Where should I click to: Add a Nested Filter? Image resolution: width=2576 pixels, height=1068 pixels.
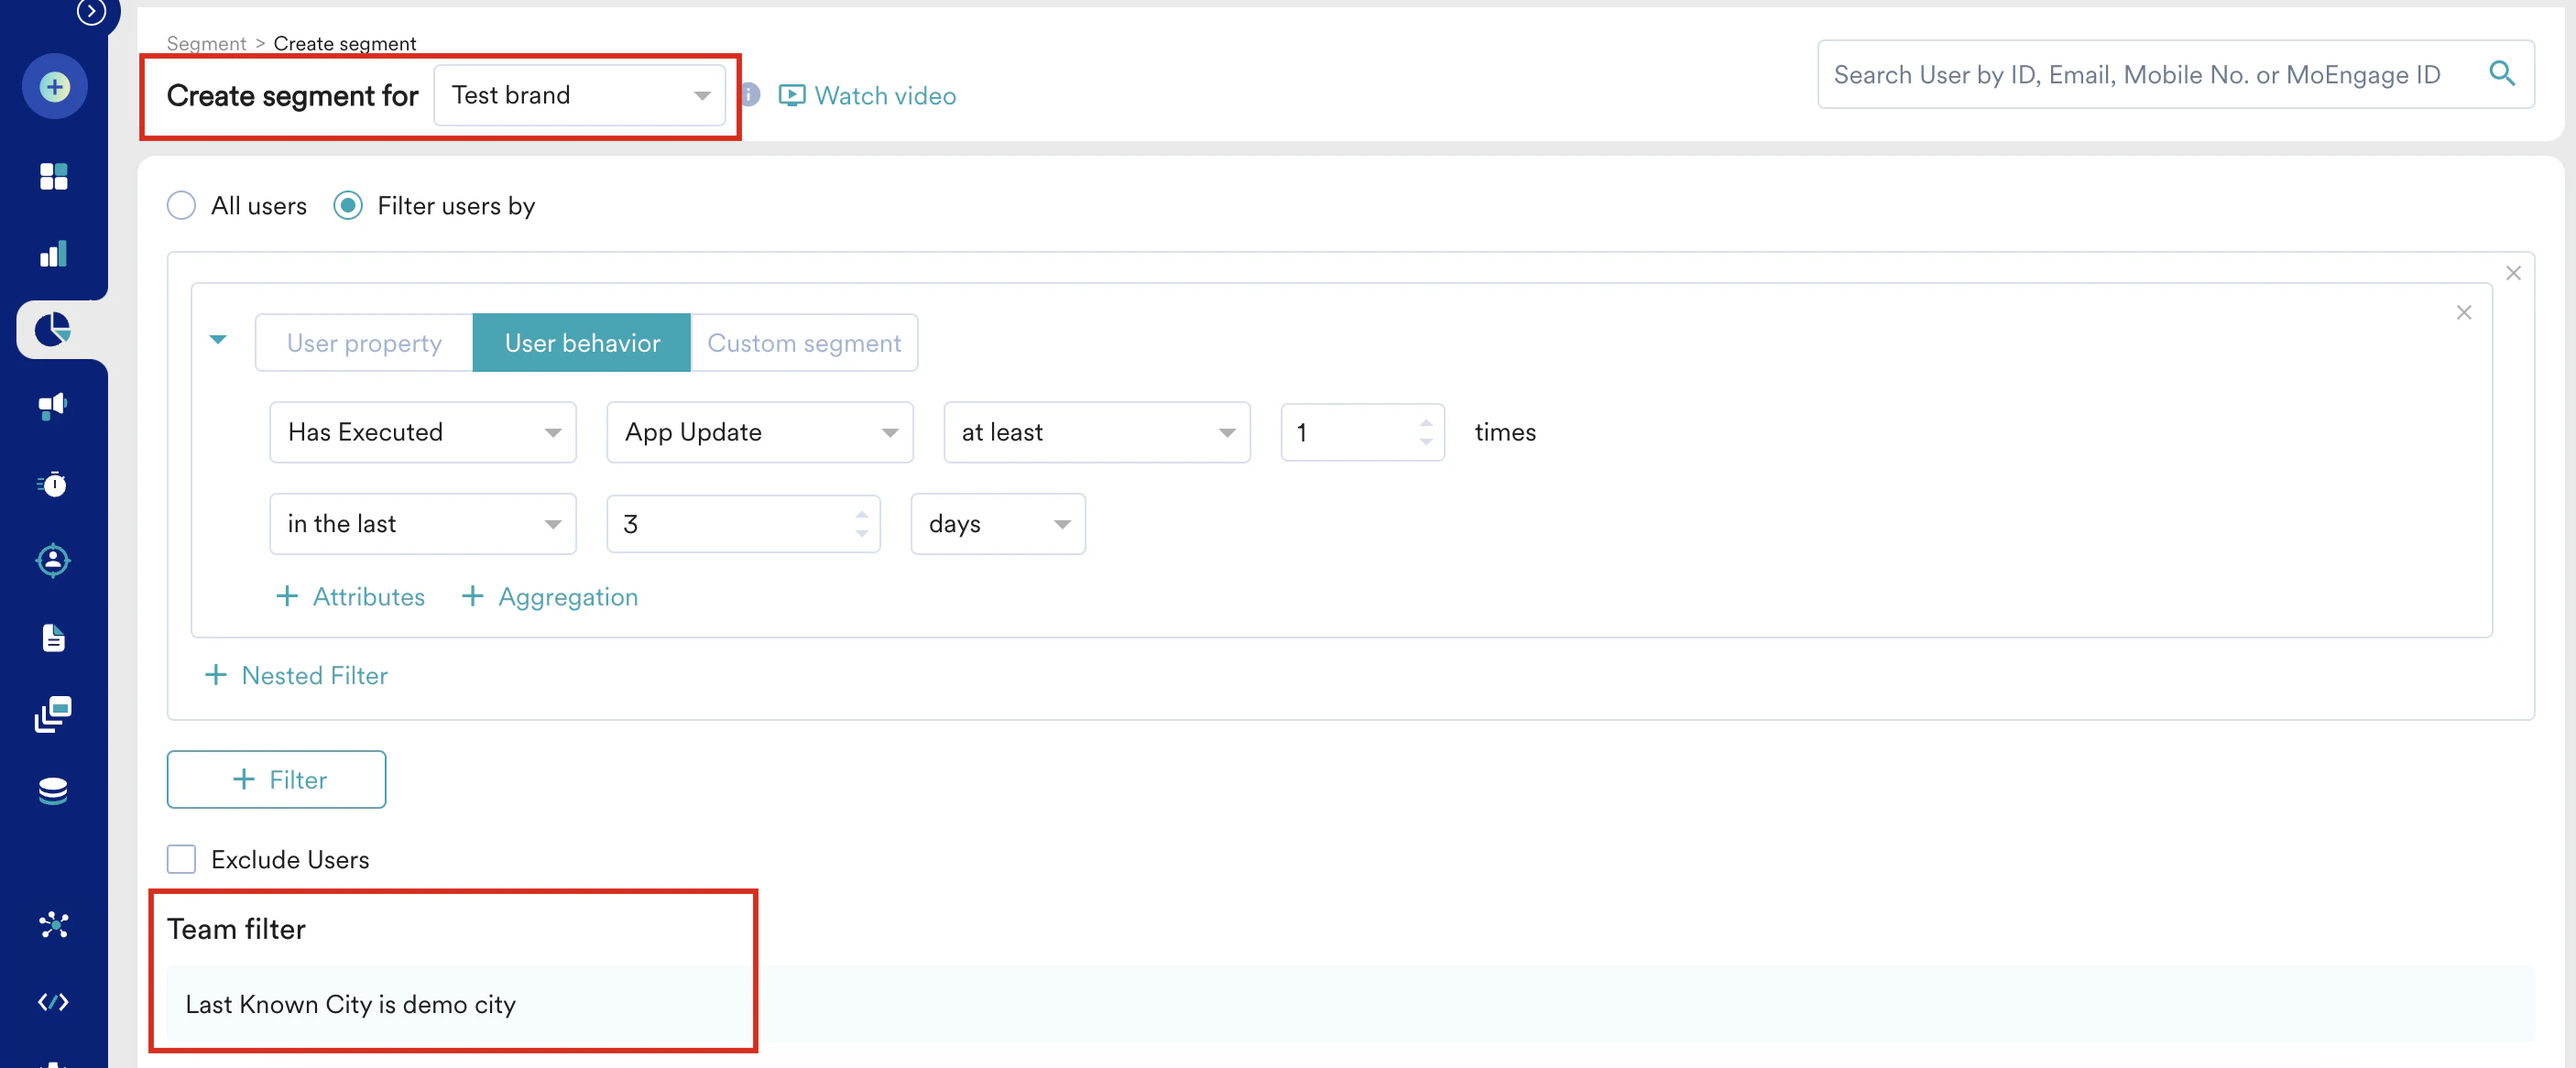point(296,674)
